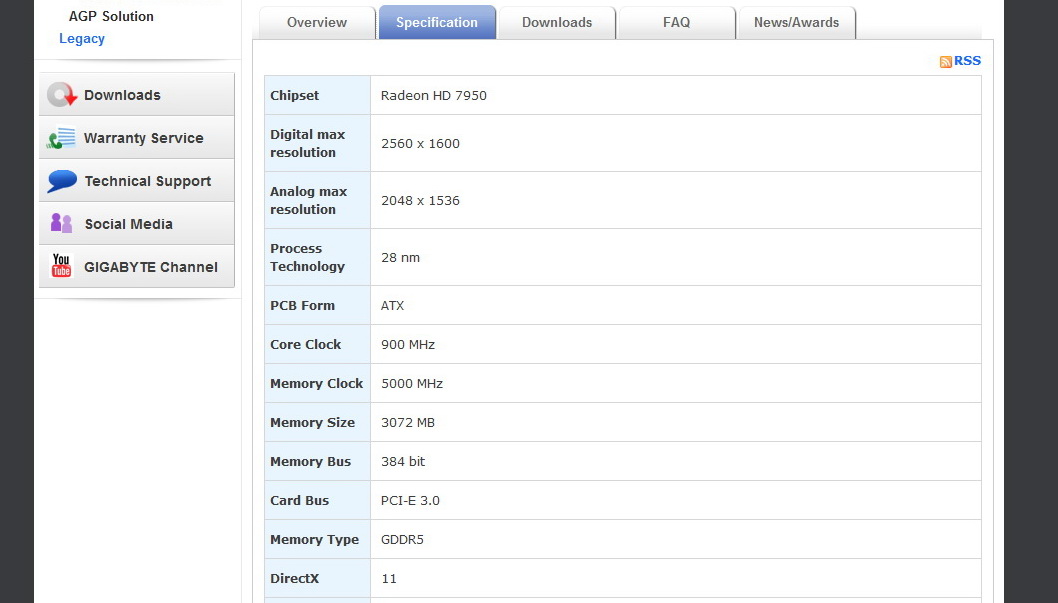Click the orange RSS feed icon
The width and height of the screenshot is (1058, 603).
[945, 61]
